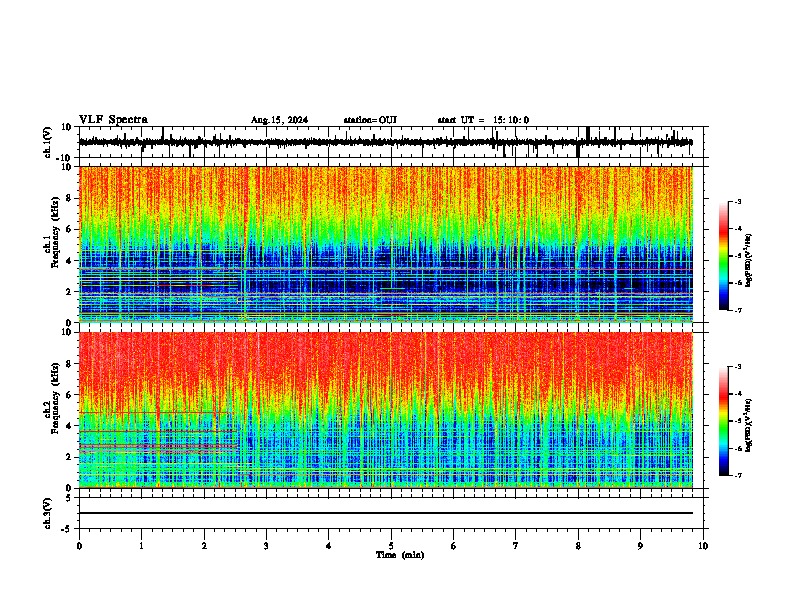This screenshot has width=792, height=612.
Task: Click the "Time (min)" x-axis label
Action: 400,555
